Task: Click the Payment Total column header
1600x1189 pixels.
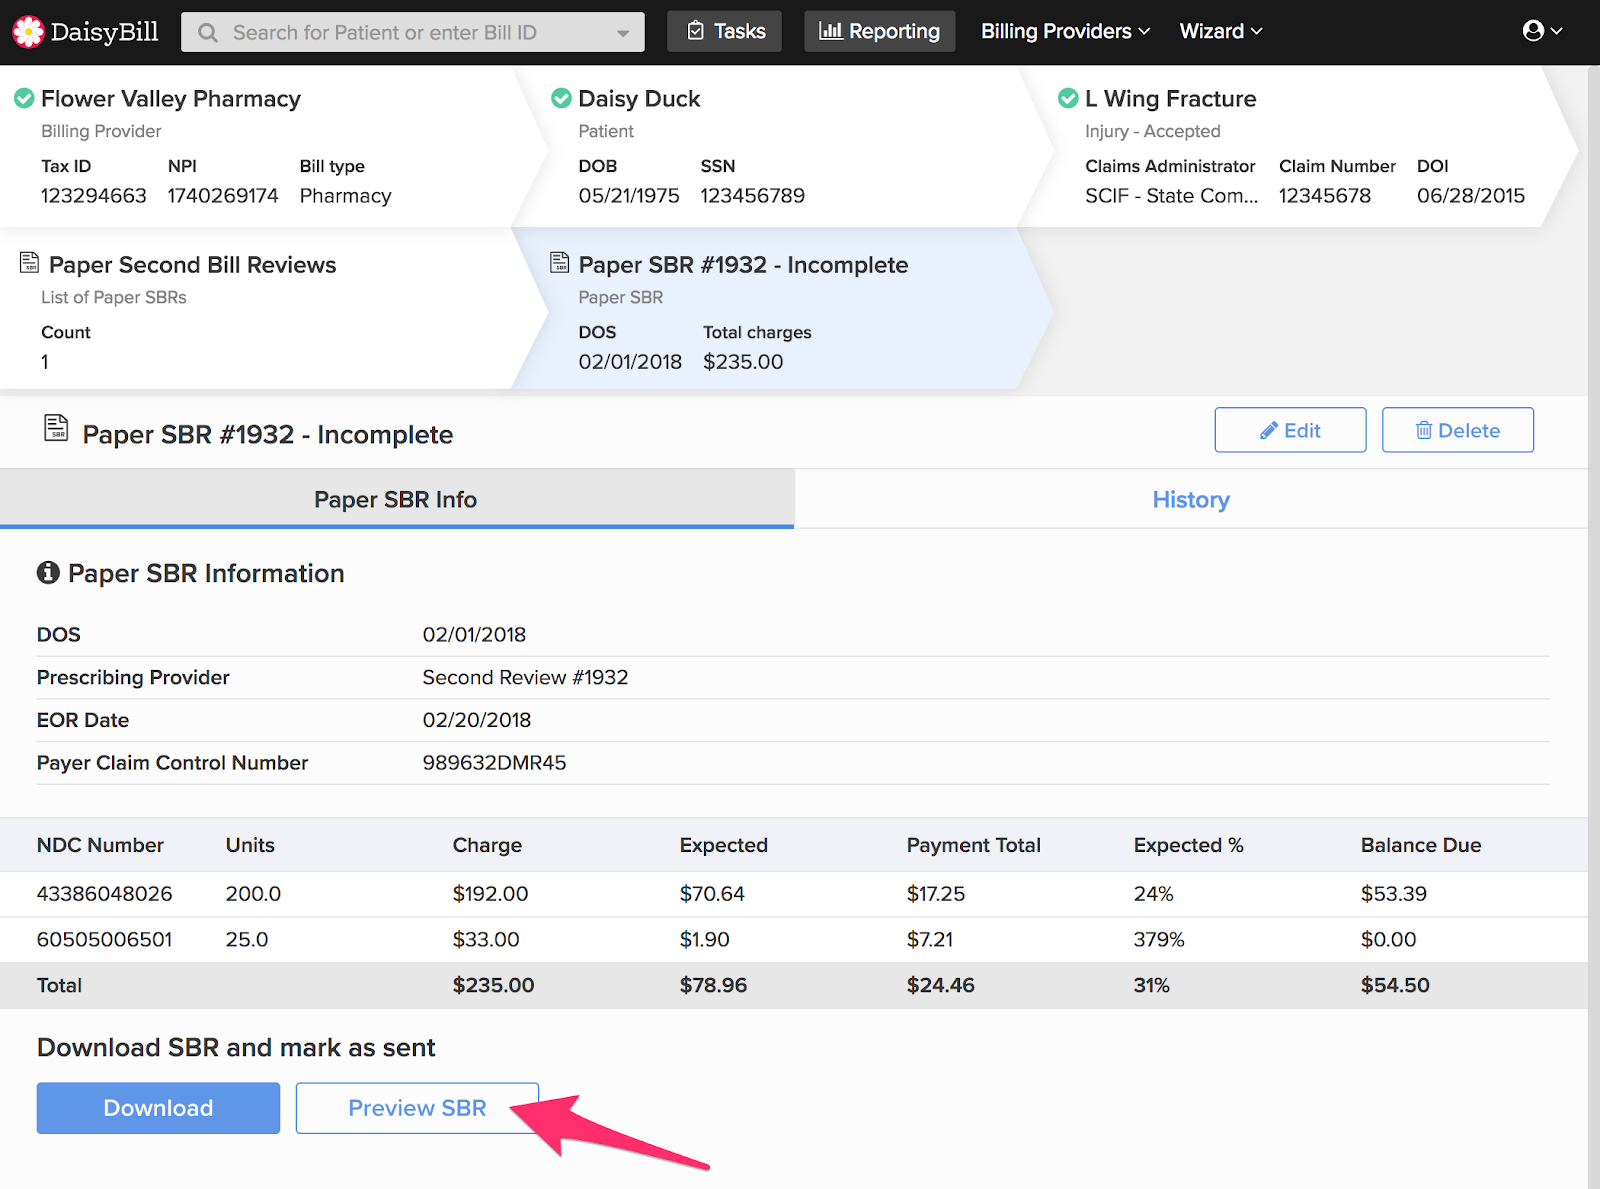Action: click(x=974, y=845)
